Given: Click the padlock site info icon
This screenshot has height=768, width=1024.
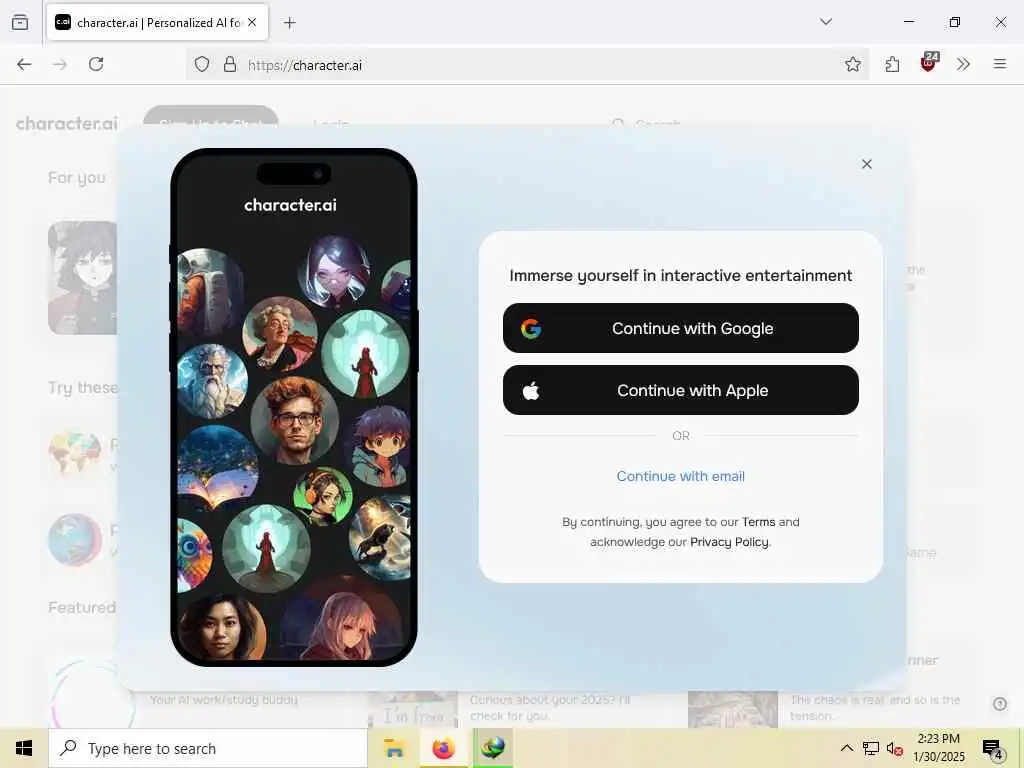Looking at the screenshot, I should (230, 64).
